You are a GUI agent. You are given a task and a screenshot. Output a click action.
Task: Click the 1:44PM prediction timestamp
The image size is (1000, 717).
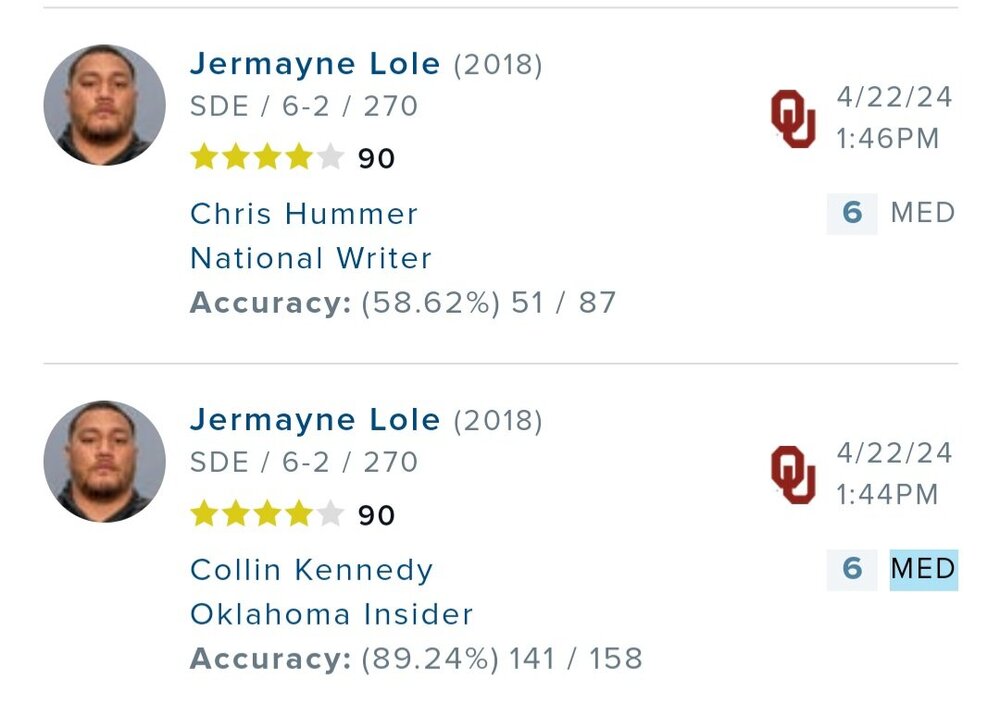[x=888, y=494]
